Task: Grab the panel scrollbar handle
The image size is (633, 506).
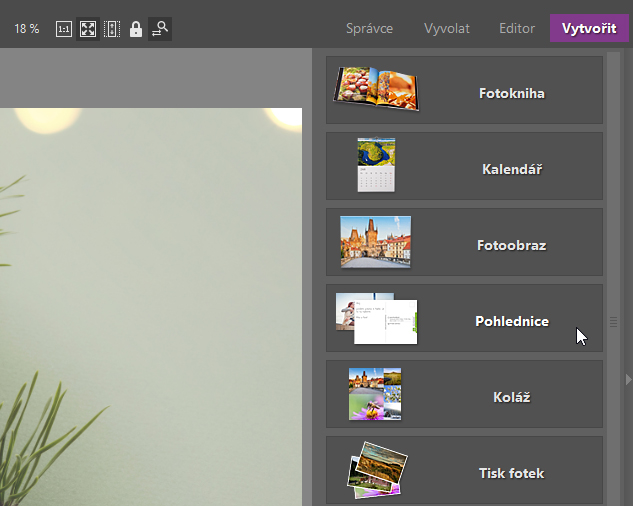Action: pyautogui.click(x=613, y=322)
